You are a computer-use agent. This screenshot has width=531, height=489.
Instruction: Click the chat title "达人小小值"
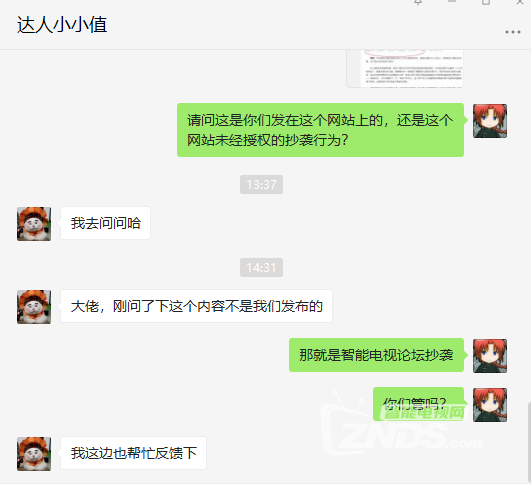pyautogui.click(x=62, y=25)
